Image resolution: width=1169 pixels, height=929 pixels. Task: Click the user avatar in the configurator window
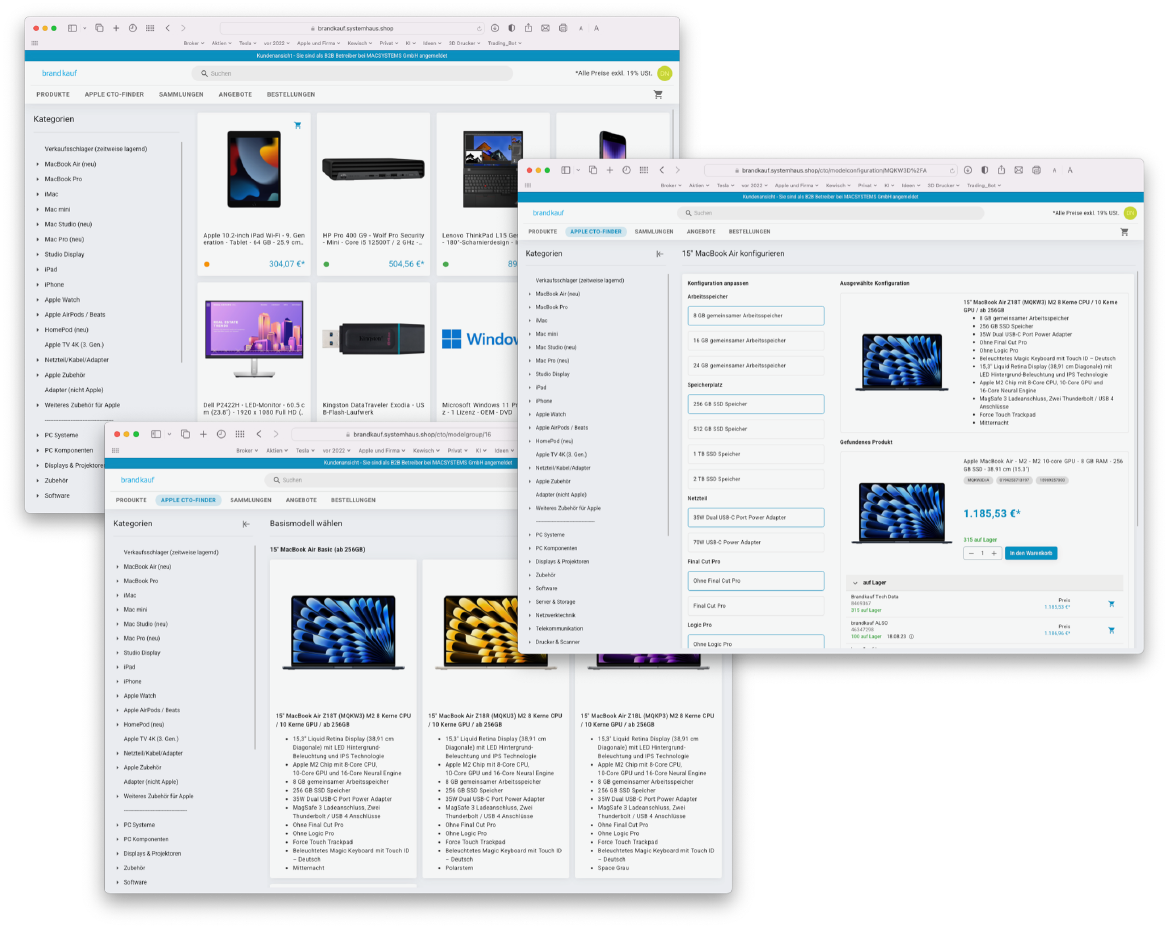[1130, 212]
